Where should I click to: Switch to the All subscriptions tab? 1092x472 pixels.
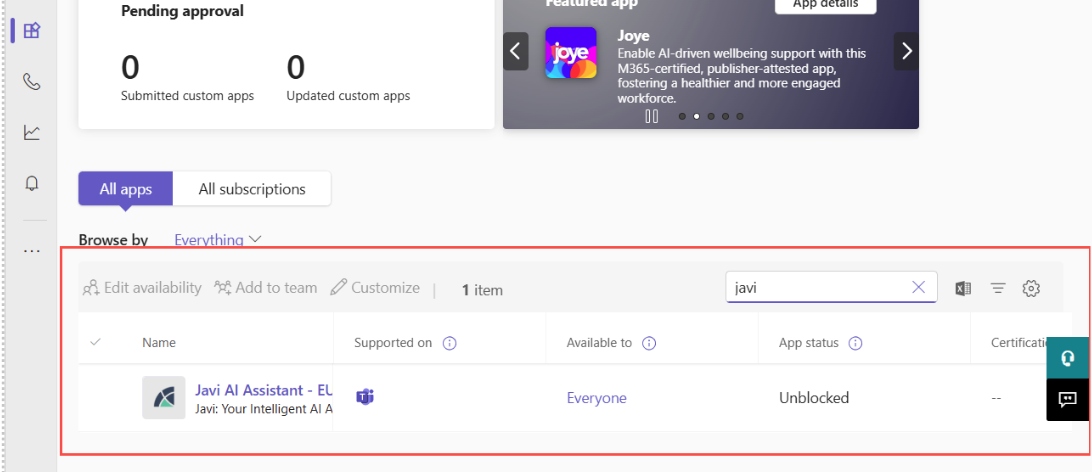point(252,189)
